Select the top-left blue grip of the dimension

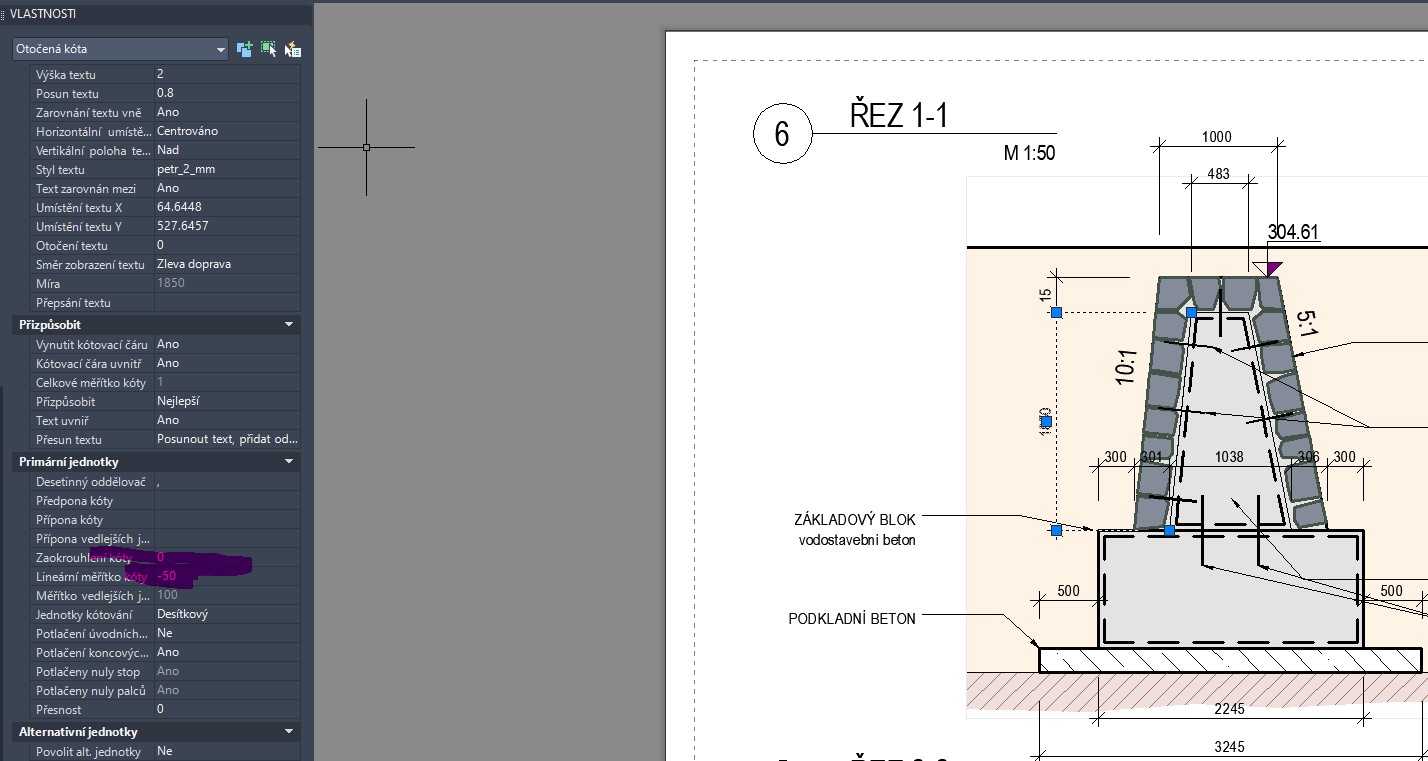pyautogui.click(x=1056, y=313)
